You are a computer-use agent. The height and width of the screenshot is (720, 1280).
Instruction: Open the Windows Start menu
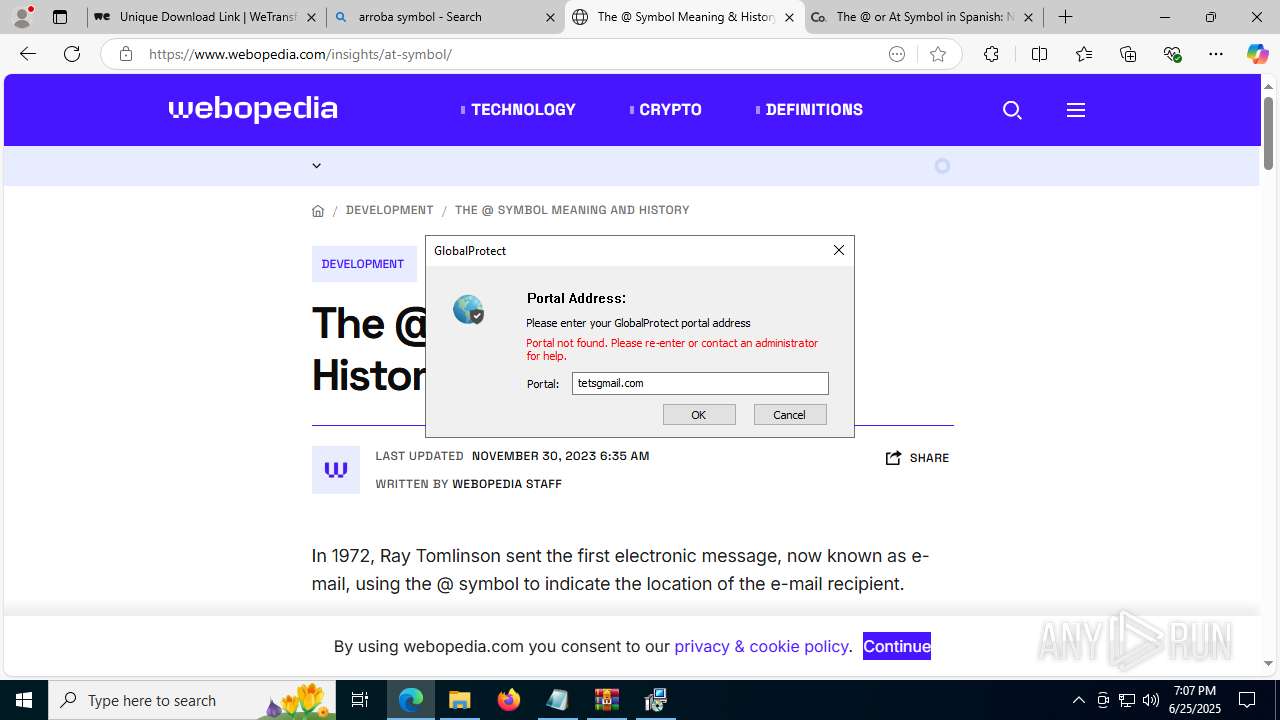click(x=24, y=700)
